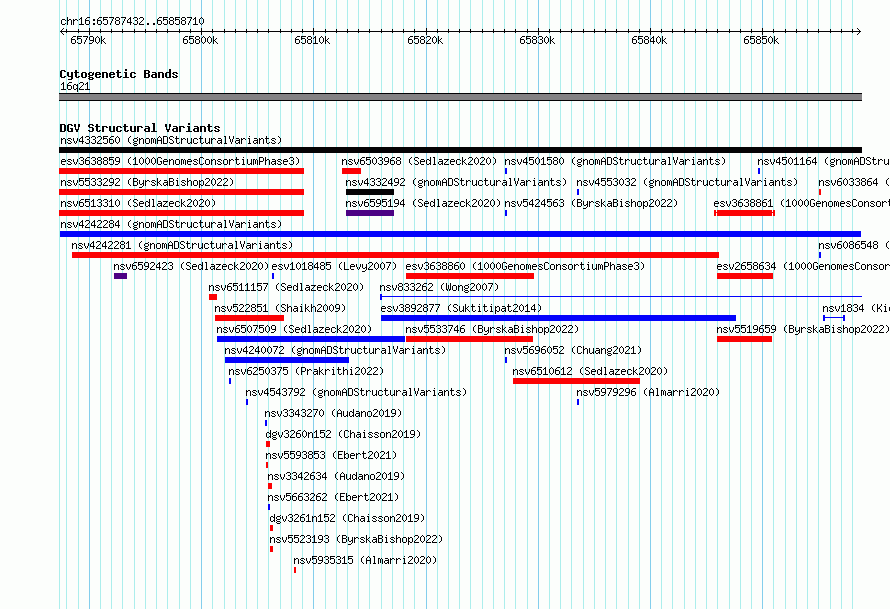Click the nsv5533746 ByrskaBishop2022 label
This screenshot has width=890, height=609.
[492, 329]
